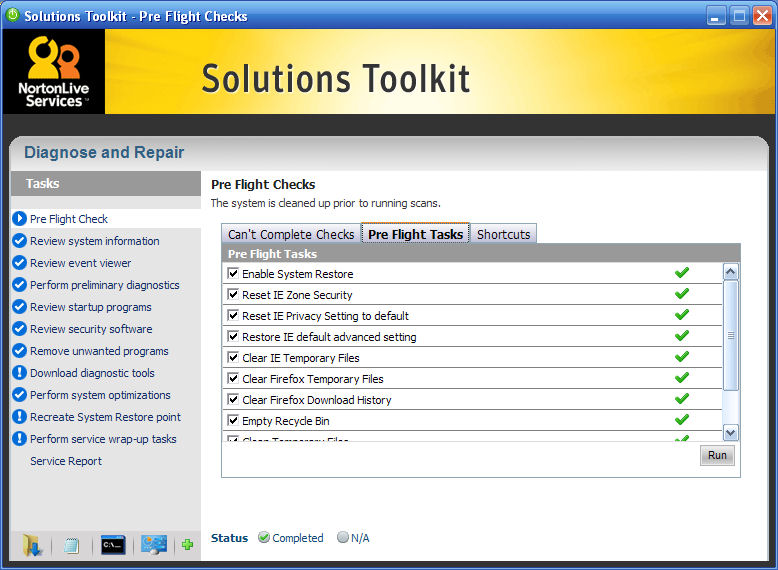
Task: Click the green plus icon
Action: [187, 545]
